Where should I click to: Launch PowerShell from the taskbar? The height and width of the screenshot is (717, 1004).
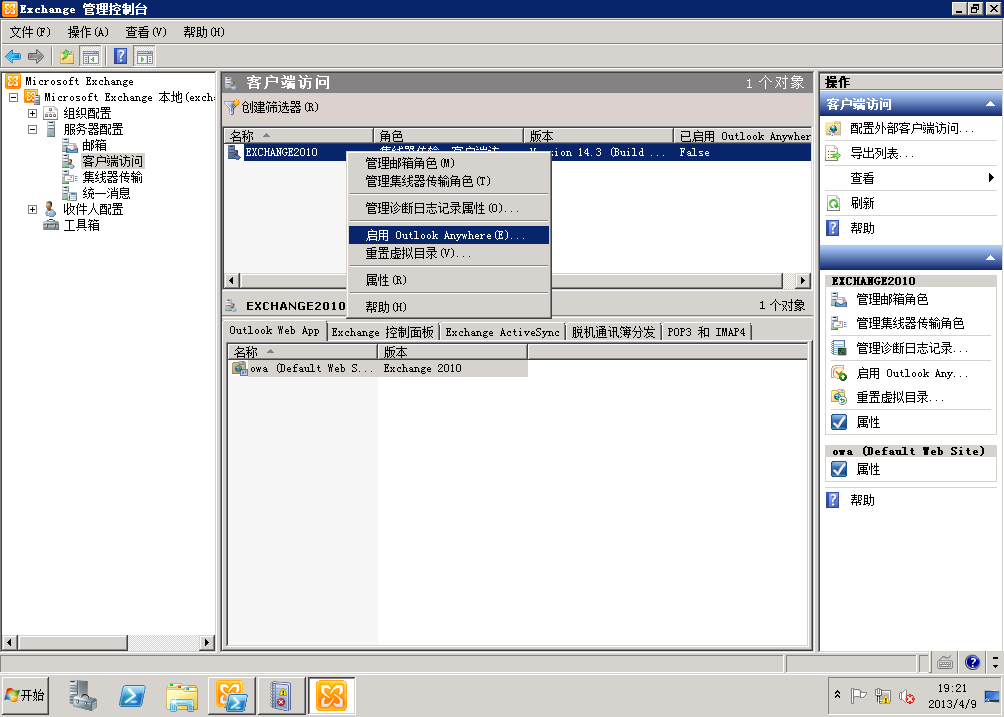click(132, 695)
